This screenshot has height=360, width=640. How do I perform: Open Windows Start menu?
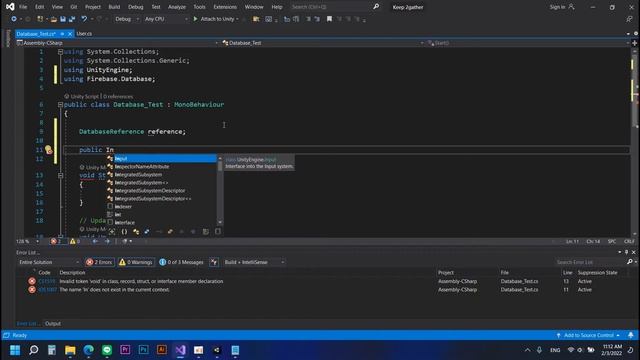[x=15, y=350]
